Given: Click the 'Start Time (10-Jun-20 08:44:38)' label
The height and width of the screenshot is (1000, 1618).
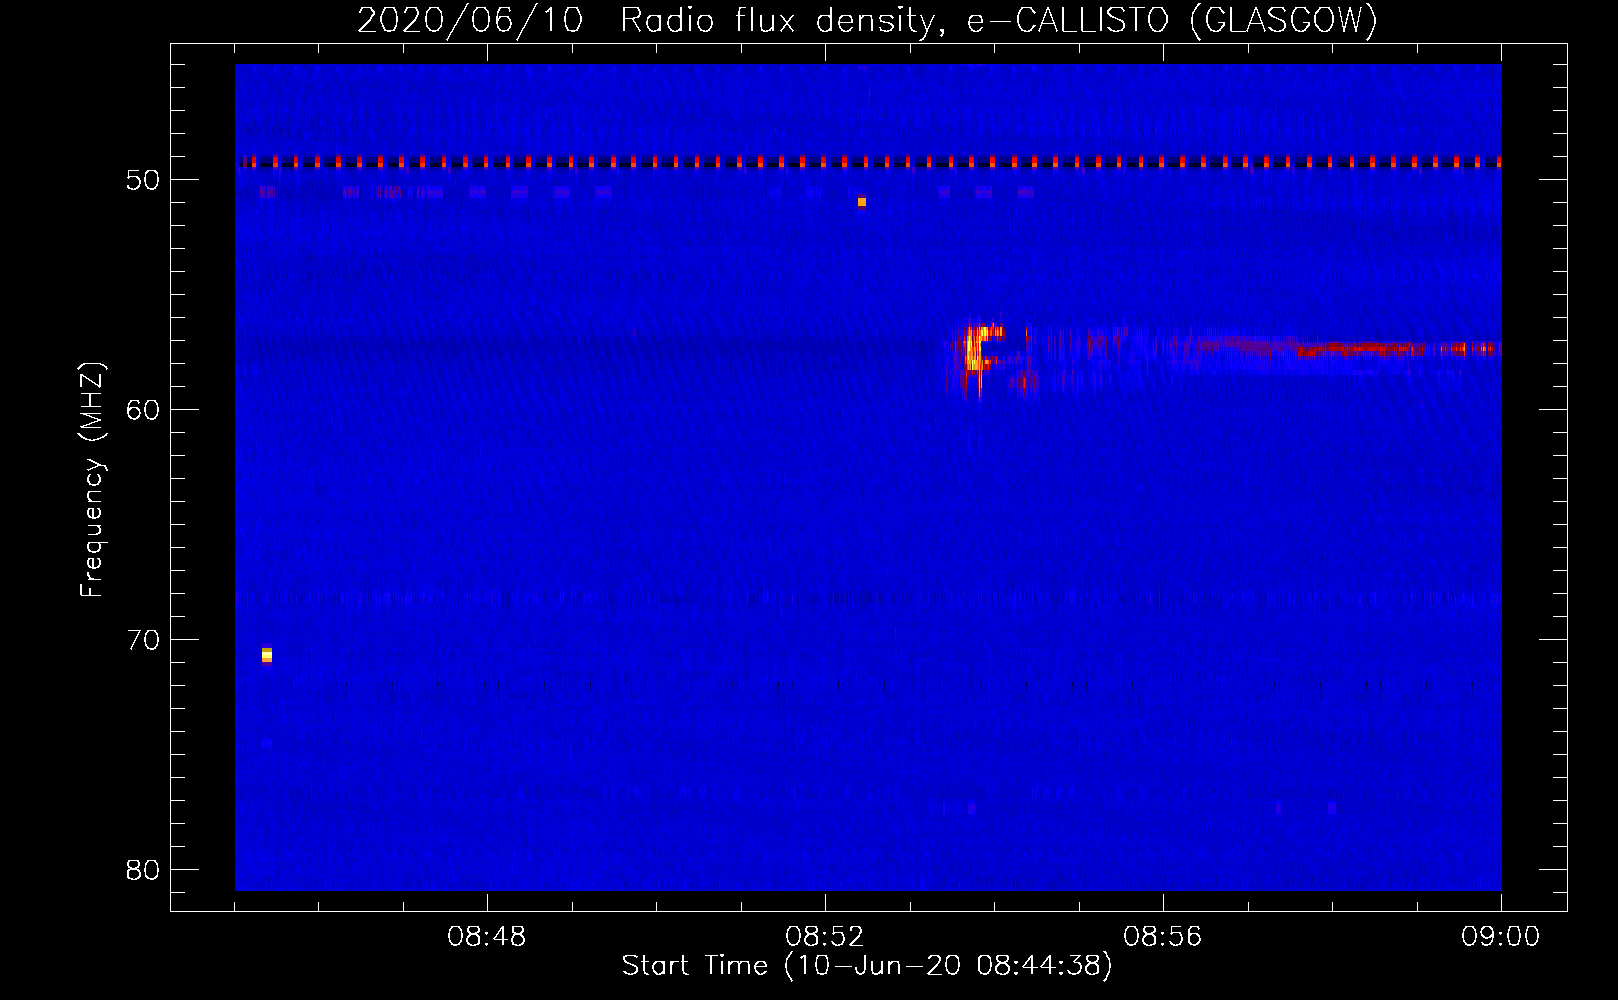Looking at the screenshot, I should [x=867, y=966].
